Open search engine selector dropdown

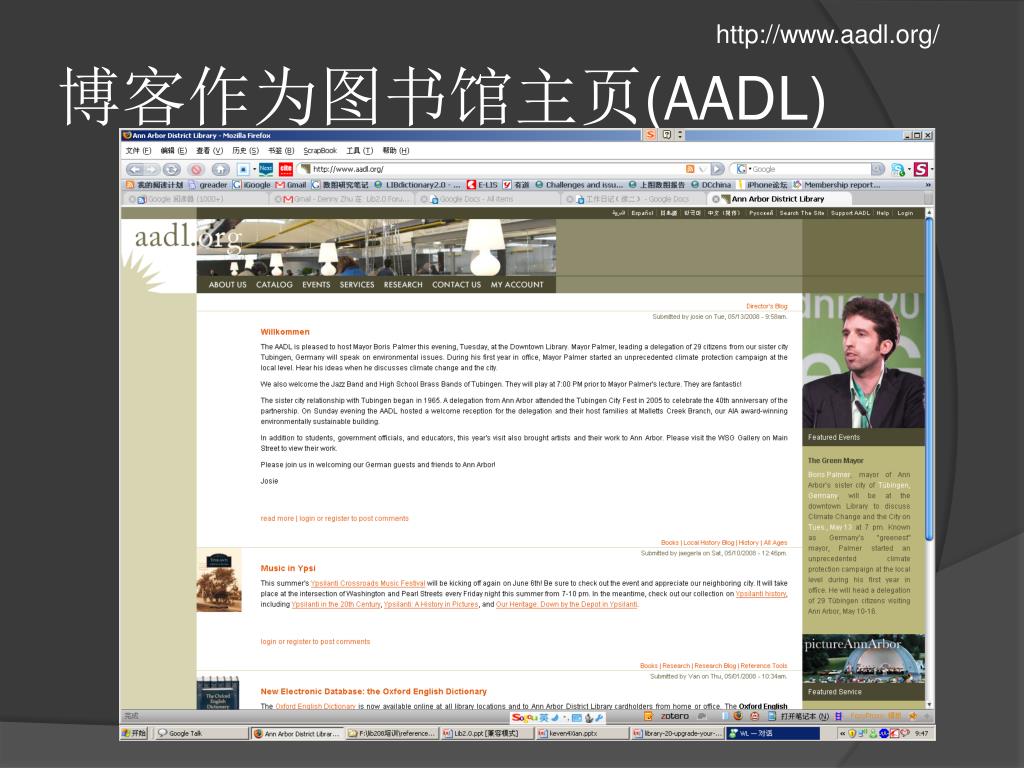click(743, 169)
